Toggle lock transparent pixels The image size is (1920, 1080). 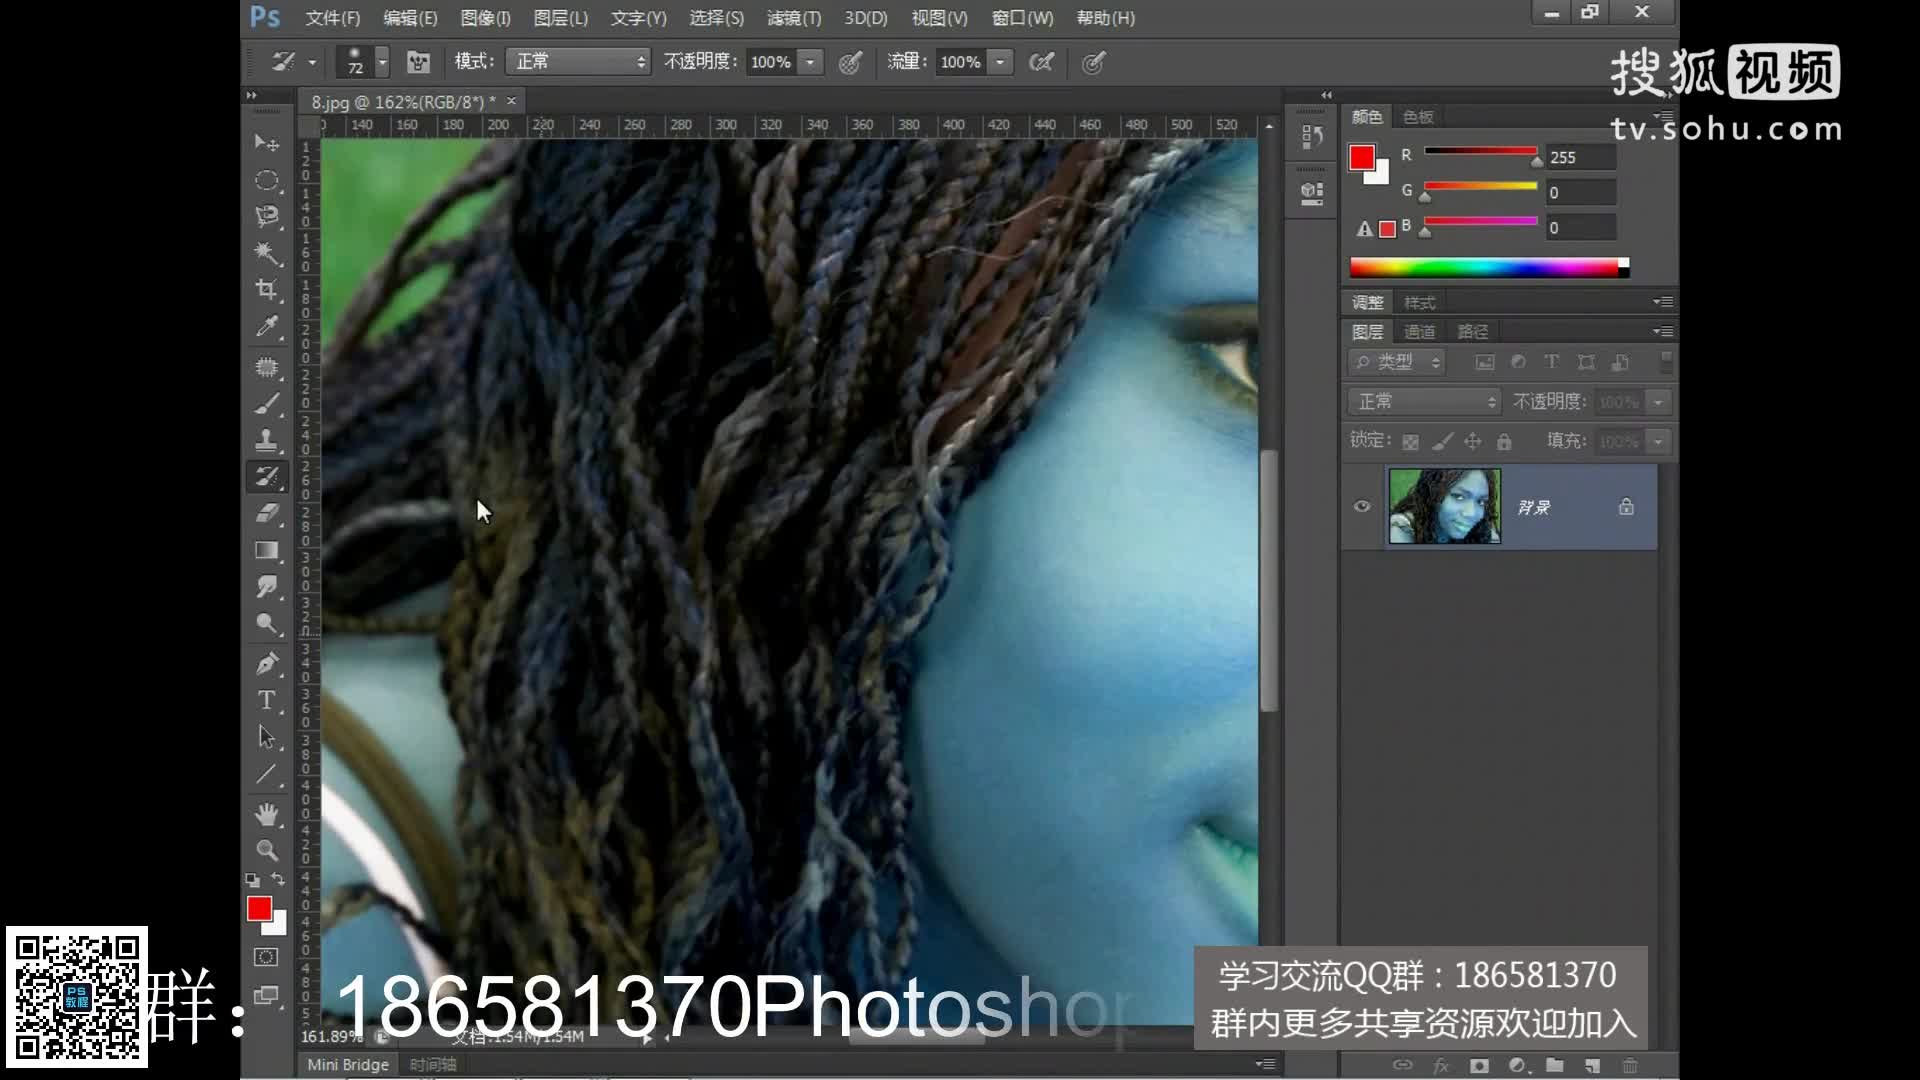pos(1410,441)
